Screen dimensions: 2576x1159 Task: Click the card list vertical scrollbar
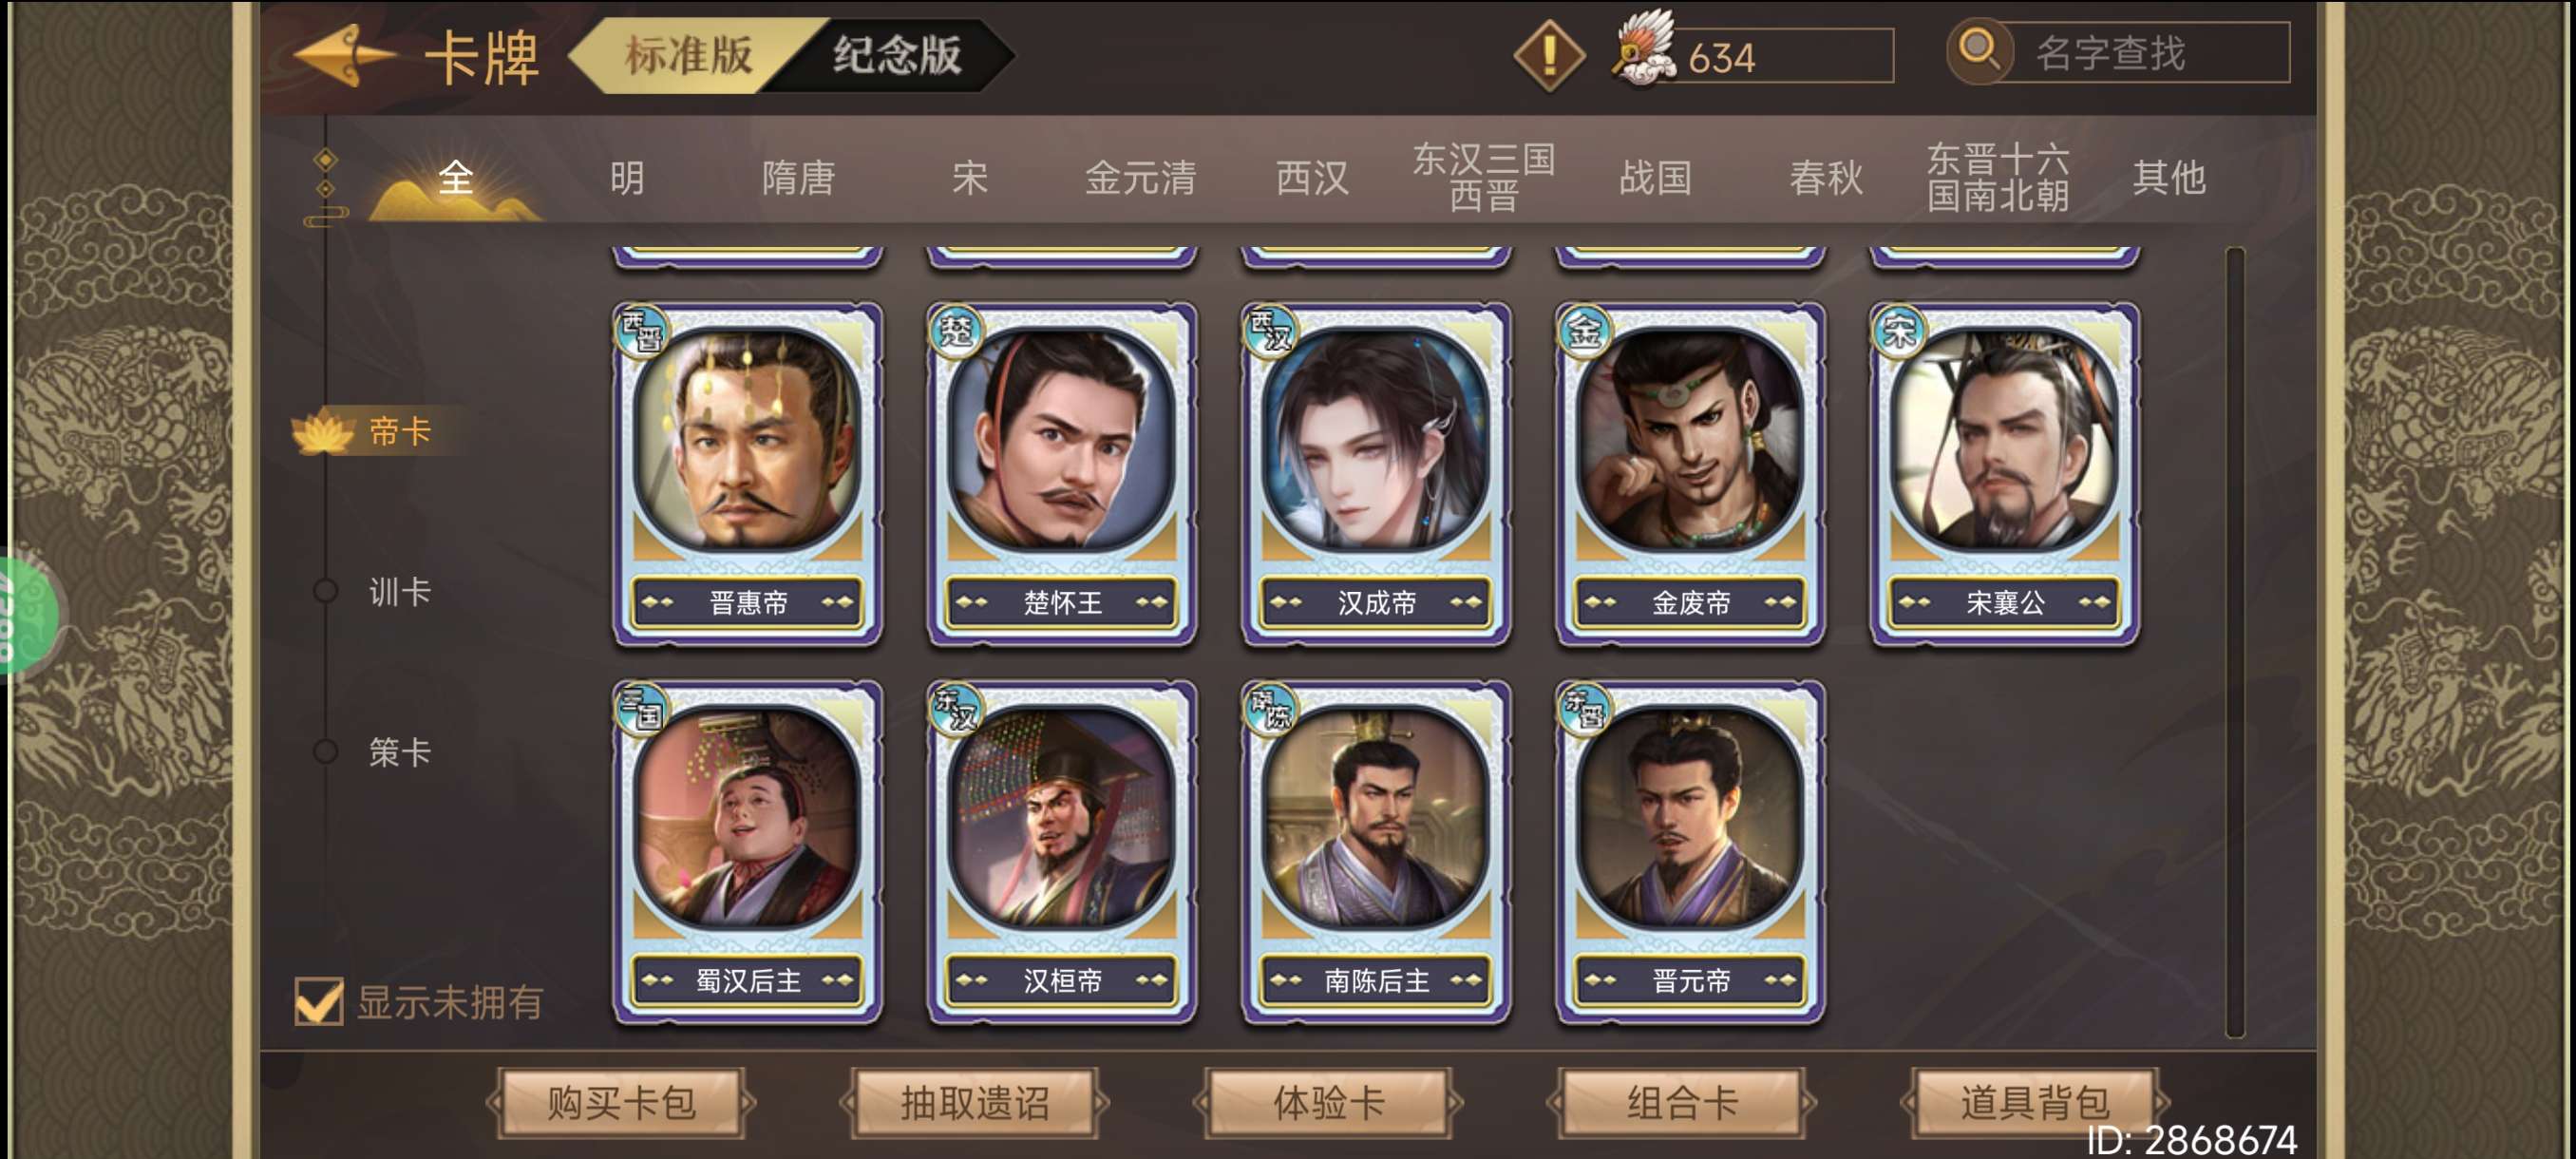pos(2235,642)
